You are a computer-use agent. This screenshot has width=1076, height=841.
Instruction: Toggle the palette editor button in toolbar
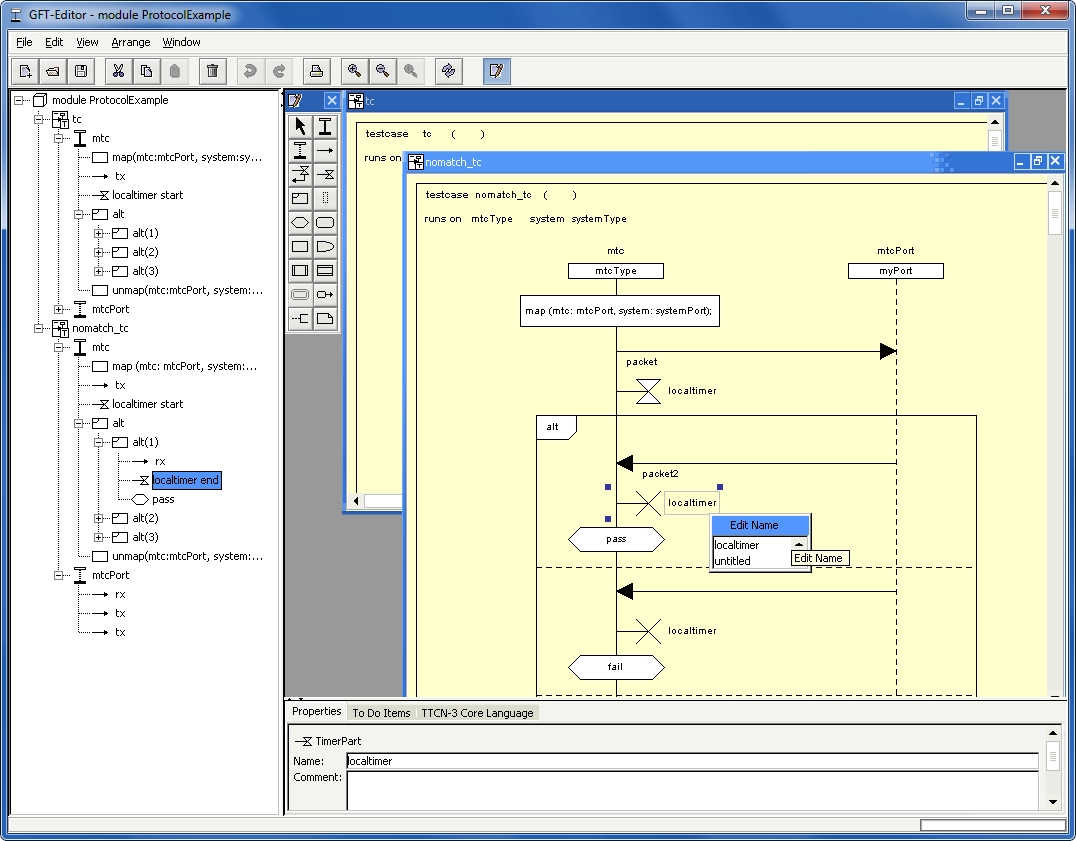coord(496,71)
